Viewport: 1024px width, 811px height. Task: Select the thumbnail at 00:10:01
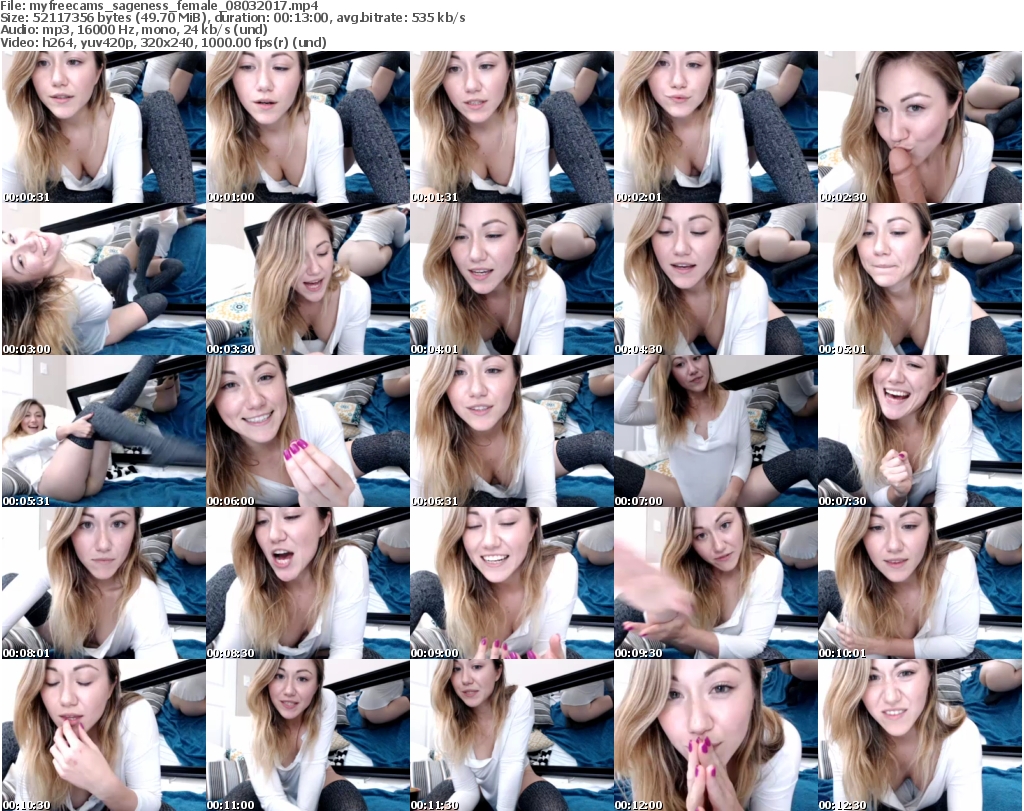[920, 584]
